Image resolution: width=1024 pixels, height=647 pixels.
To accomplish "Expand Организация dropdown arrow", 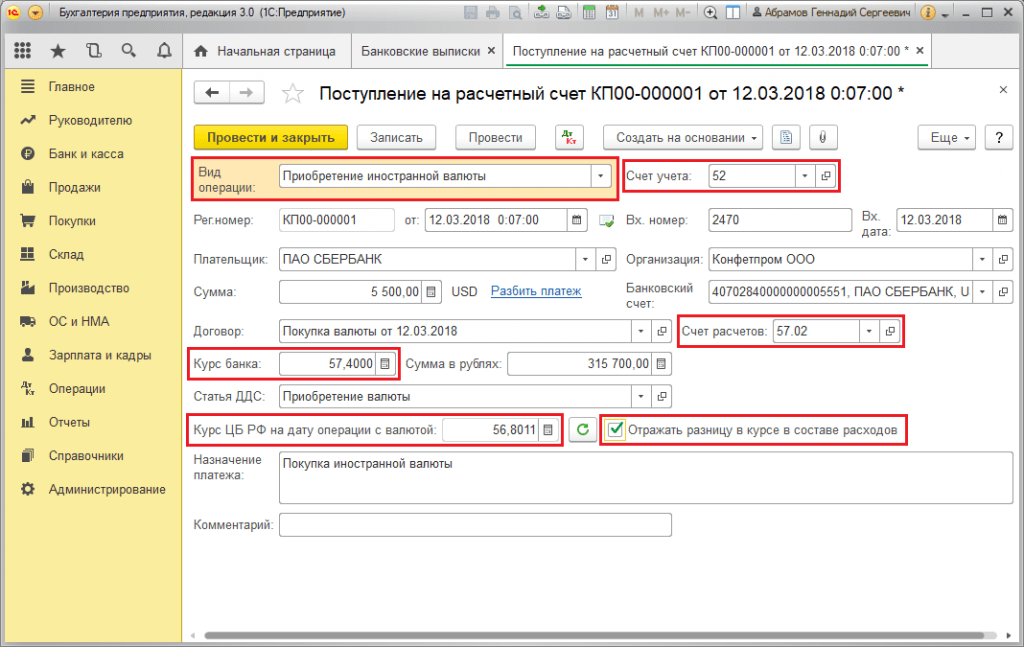I will pyautogui.click(x=982, y=259).
